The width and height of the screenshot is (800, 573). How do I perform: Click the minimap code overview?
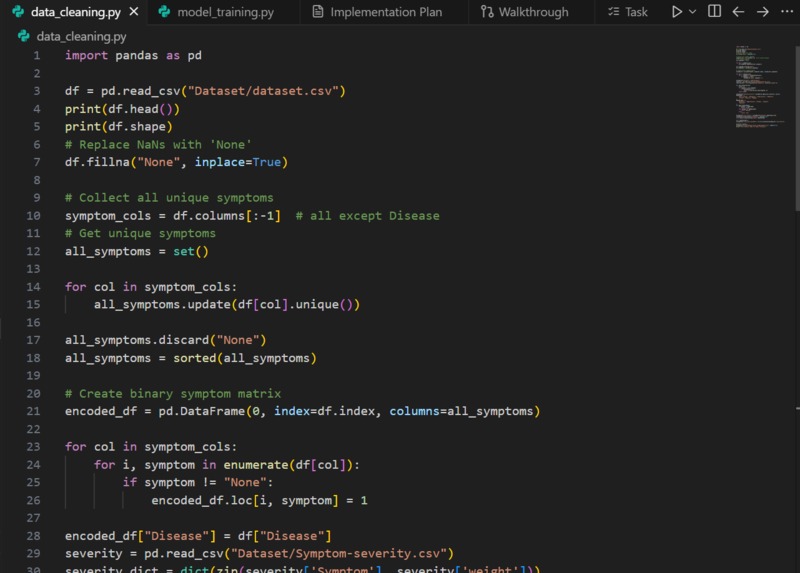click(760, 86)
